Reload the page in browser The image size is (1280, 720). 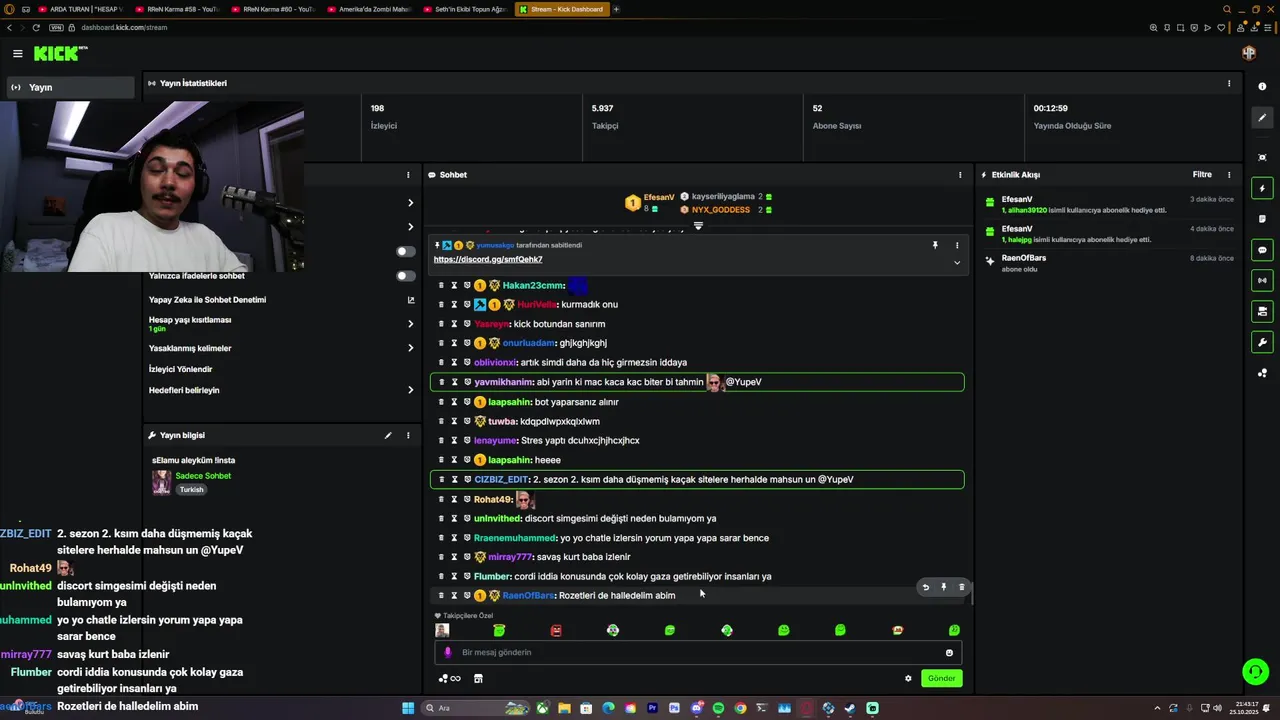click(x=36, y=28)
